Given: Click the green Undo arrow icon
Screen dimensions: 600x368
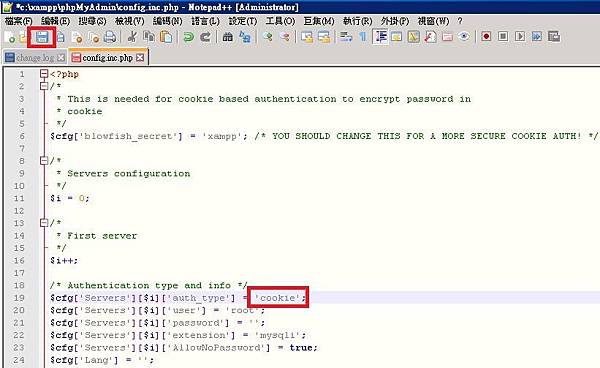Looking at the screenshot, I should click(188, 37).
